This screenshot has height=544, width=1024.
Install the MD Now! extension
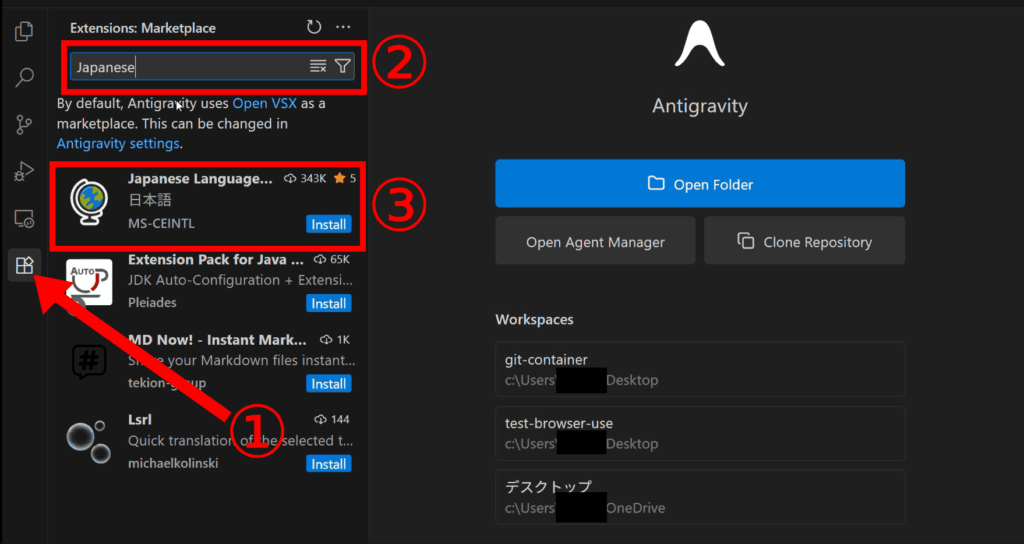point(328,384)
